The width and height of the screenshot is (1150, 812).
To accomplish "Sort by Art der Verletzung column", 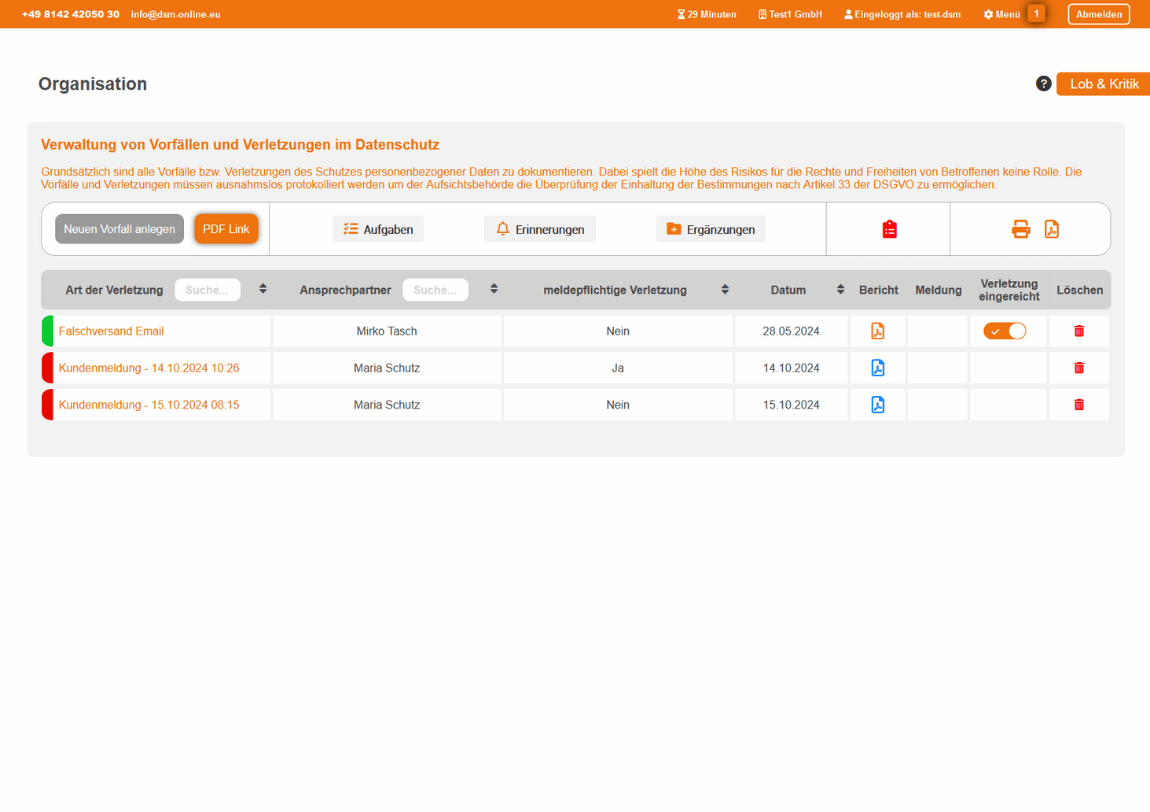I will coord(263,289).
